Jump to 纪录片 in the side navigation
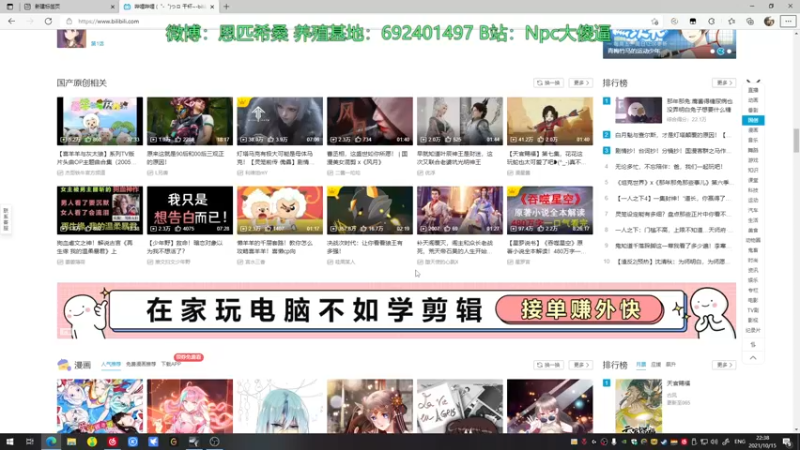The image size is (800, 450). click(x=753, y=331)
